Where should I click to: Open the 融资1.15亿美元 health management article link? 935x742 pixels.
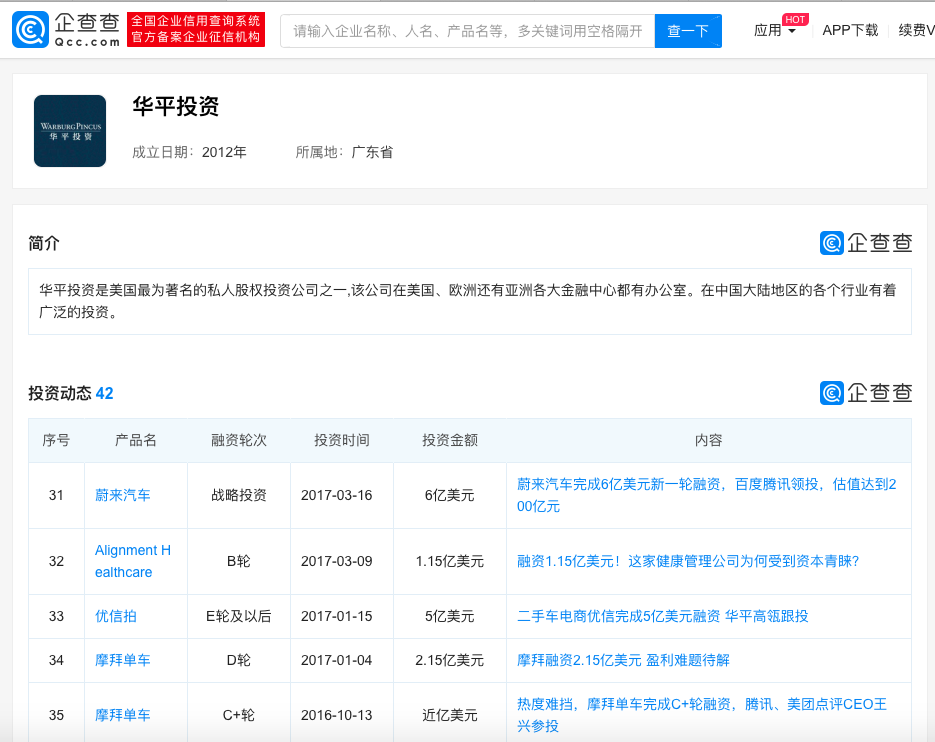pyautogui.click(x=688, y=561)
